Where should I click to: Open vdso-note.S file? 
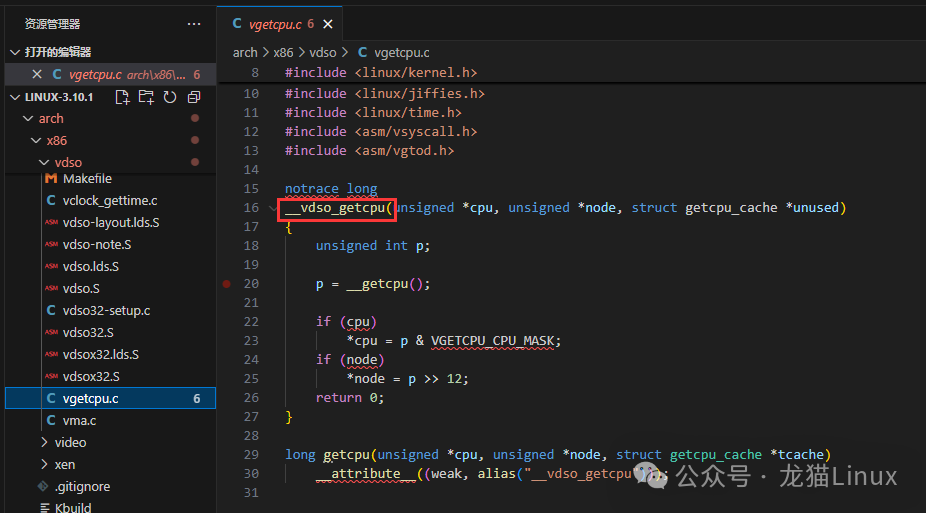click(97, 244)
